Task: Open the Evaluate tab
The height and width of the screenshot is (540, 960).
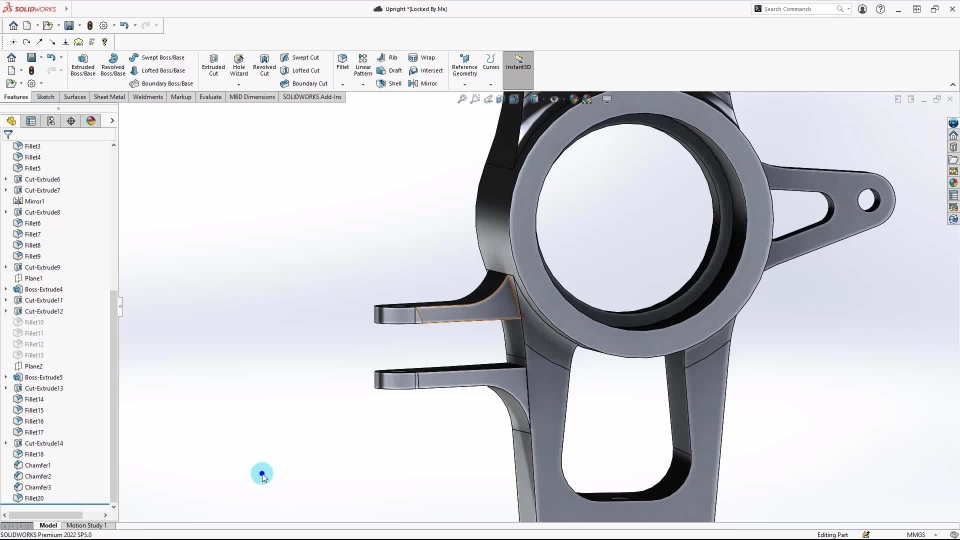Action: click(210, 97)
